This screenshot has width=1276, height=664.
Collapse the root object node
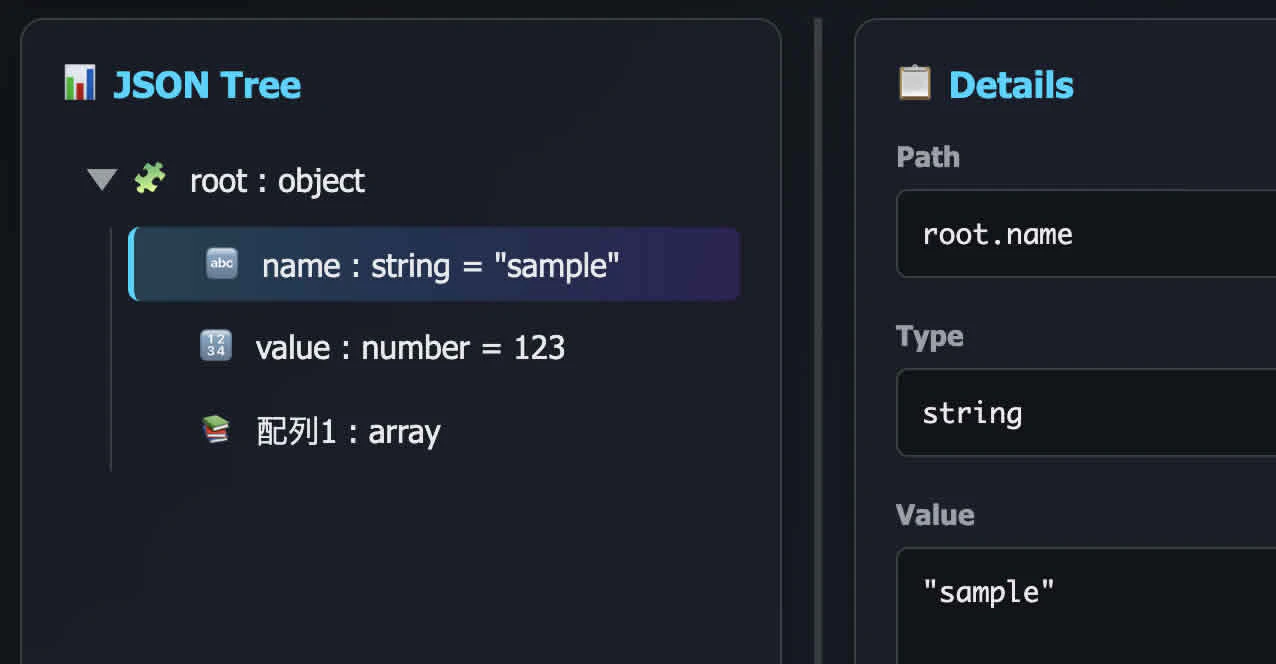[102, 181]
